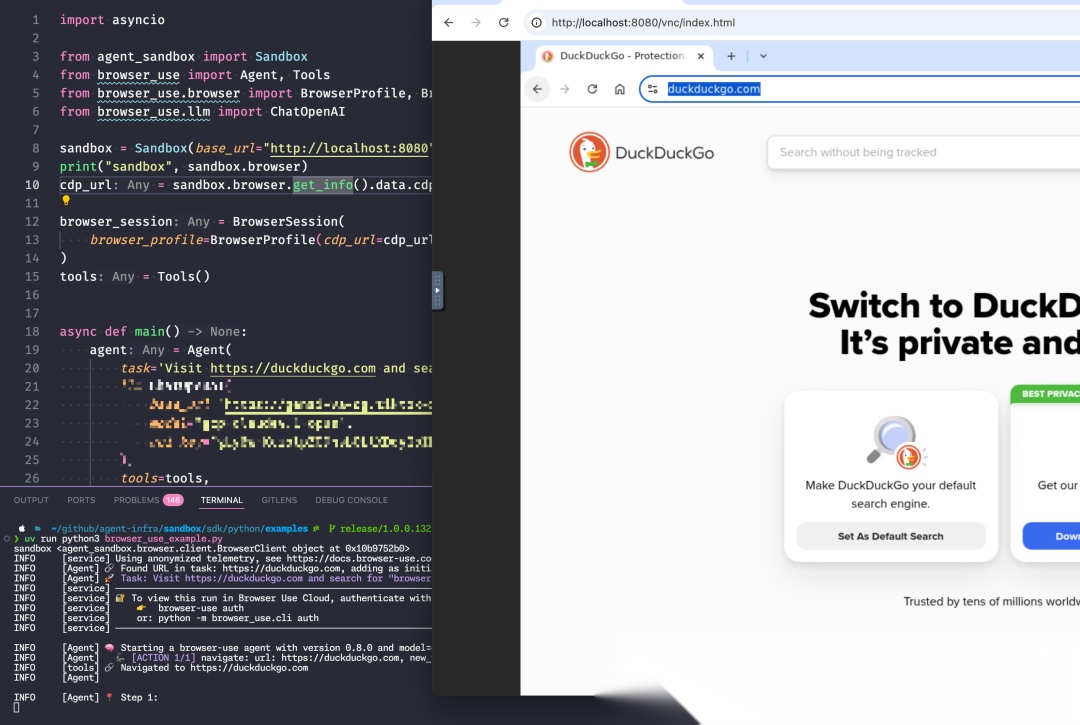
Task: Focus the Search without being tracked box
Action: point(923,152)
